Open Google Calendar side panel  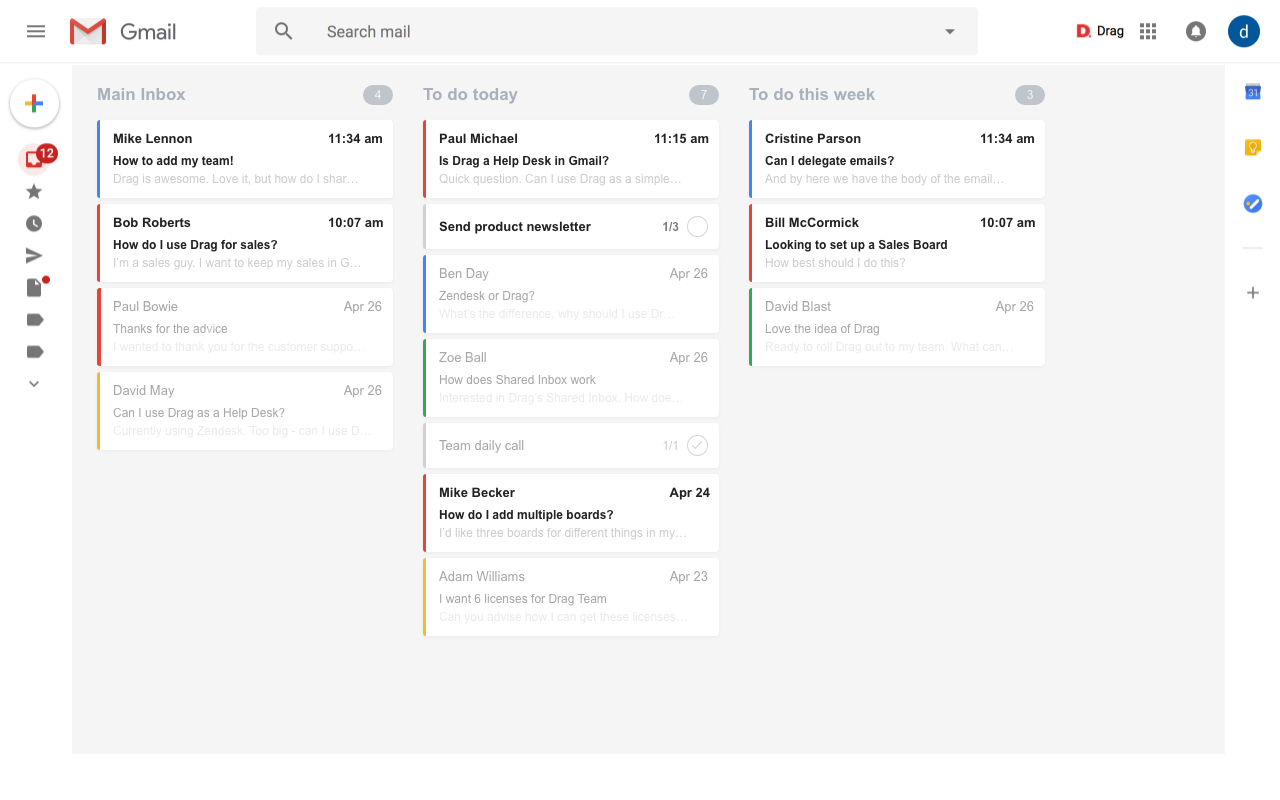point(1253,92)
